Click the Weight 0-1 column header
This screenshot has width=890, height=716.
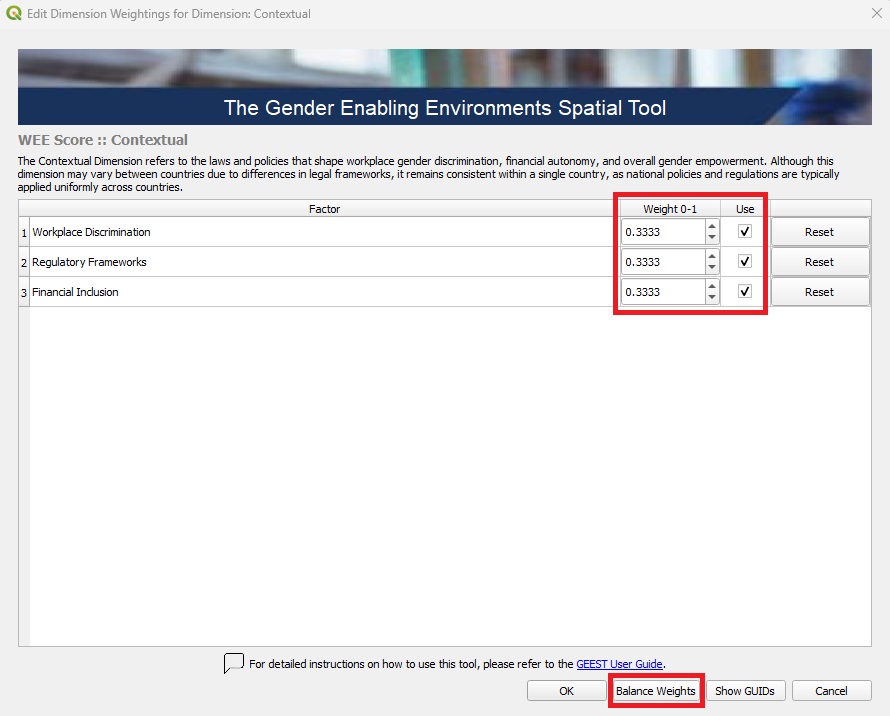[670, 209]
